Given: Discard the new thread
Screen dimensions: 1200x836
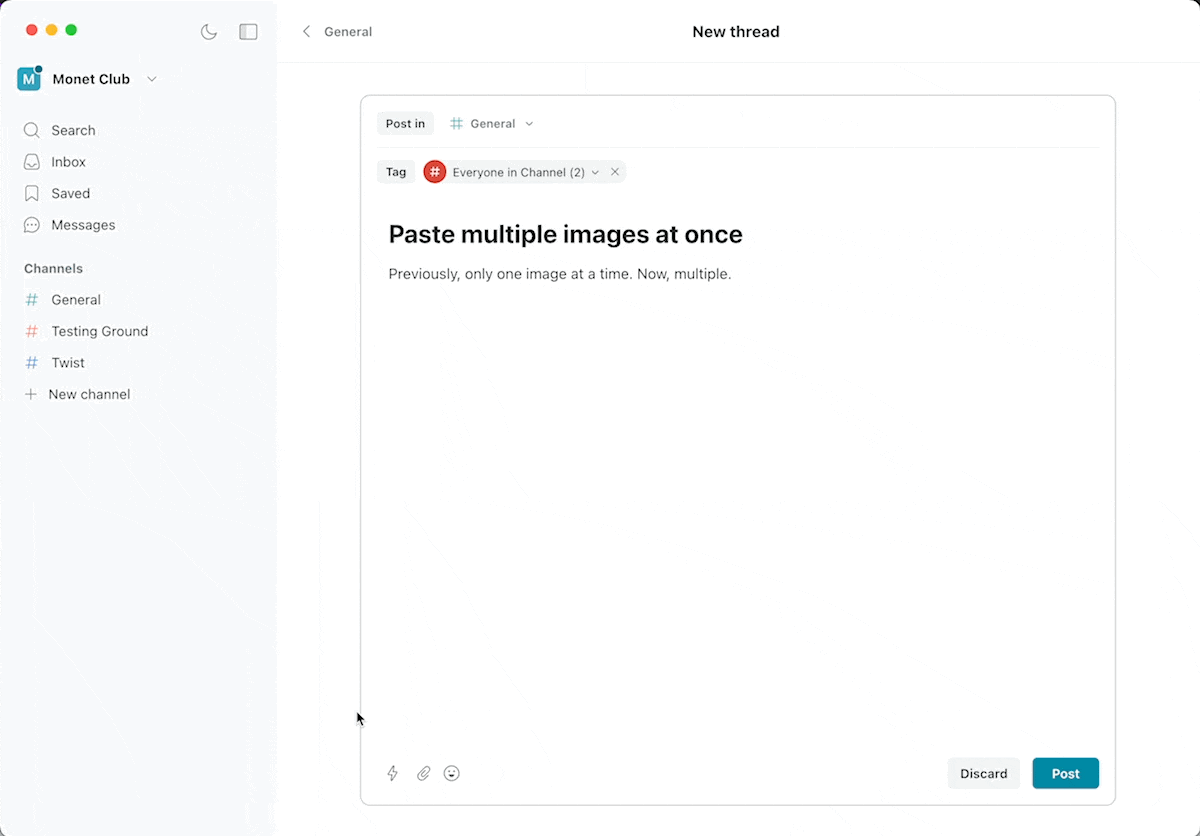Looking at the screenshot, I should (984, 773).
